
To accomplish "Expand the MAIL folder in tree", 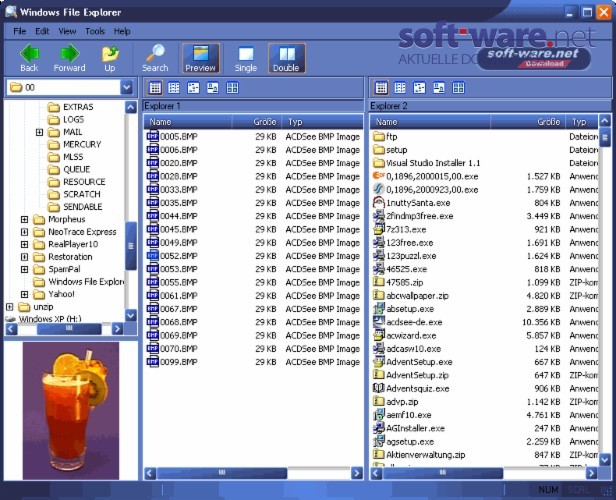I will [x=39, y=132].
